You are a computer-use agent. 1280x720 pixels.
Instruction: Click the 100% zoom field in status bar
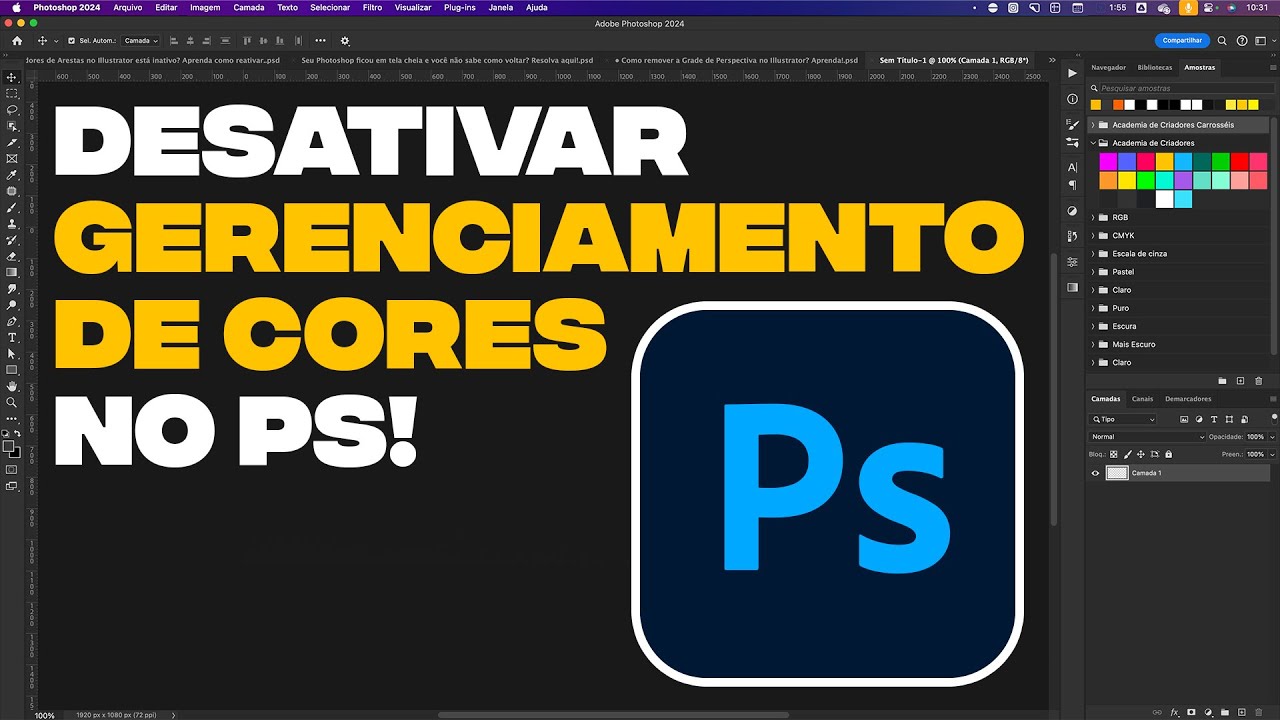(x=45, y=715)
